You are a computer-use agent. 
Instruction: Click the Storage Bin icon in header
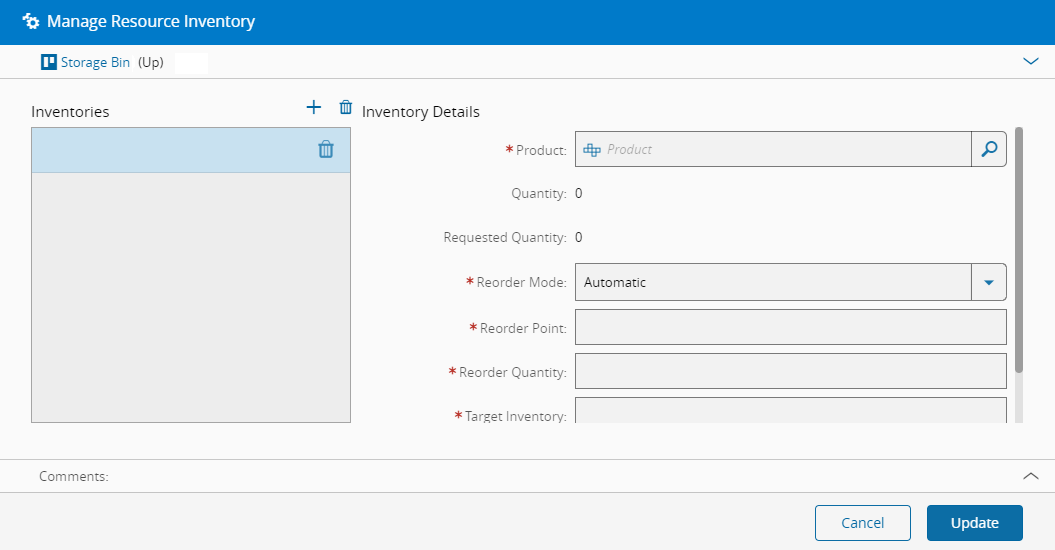click(x=48, y=62)
